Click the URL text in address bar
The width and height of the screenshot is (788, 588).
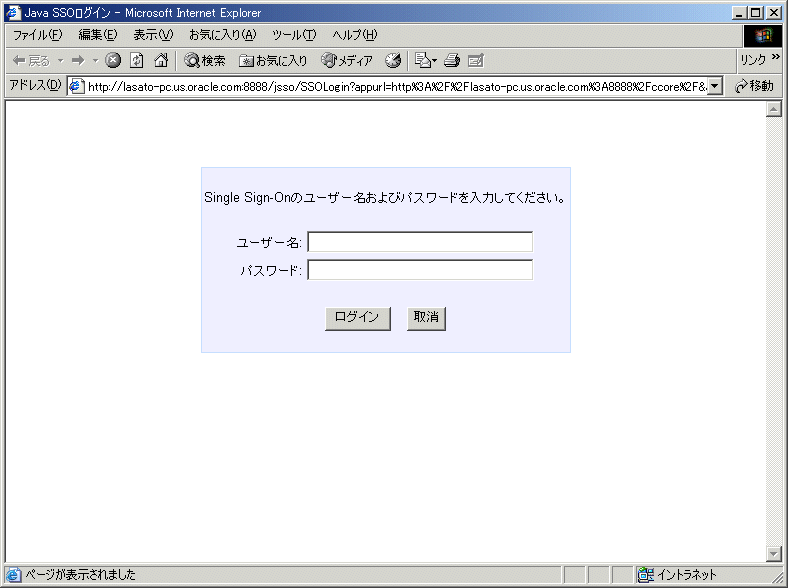point(397,87)
